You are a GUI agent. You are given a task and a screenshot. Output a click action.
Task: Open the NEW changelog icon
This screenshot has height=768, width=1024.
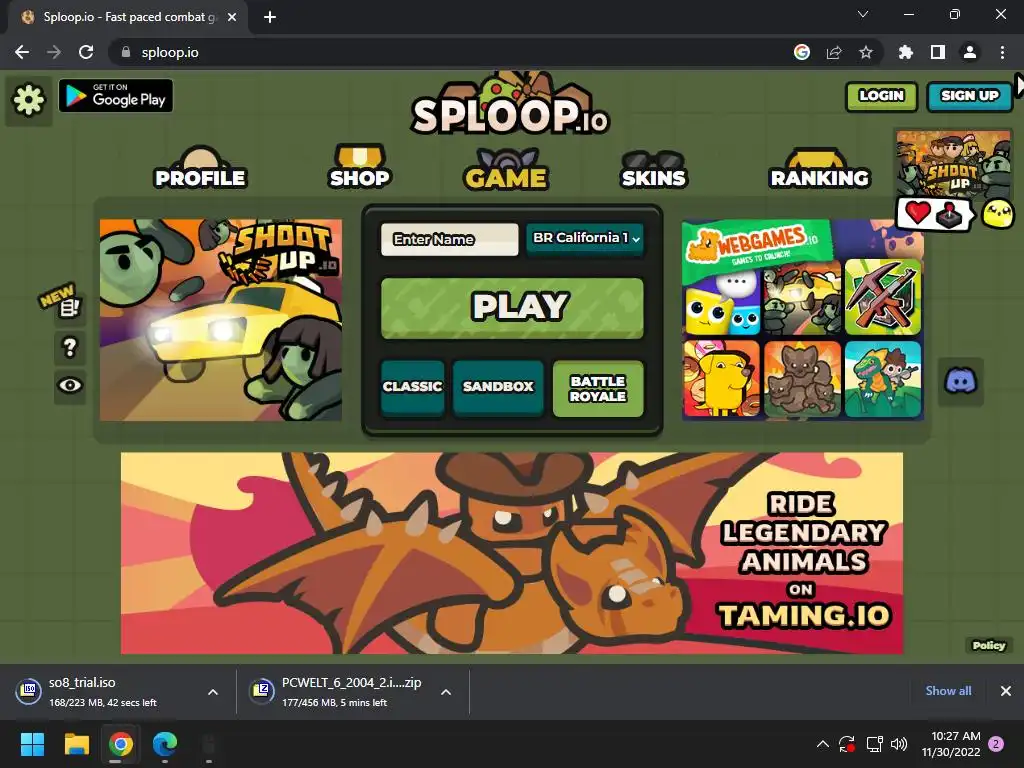pyautogui.click(x=69, y=308)
